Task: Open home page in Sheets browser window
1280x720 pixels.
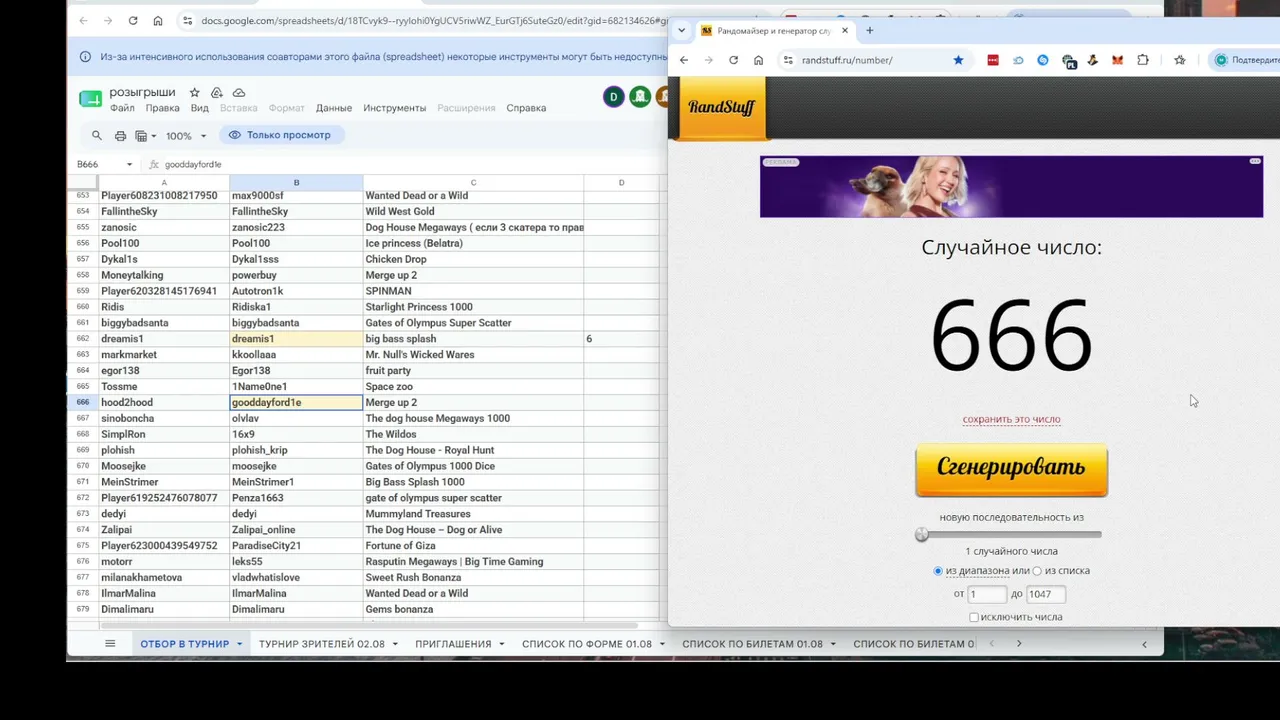Action: (x=158, y=20)
